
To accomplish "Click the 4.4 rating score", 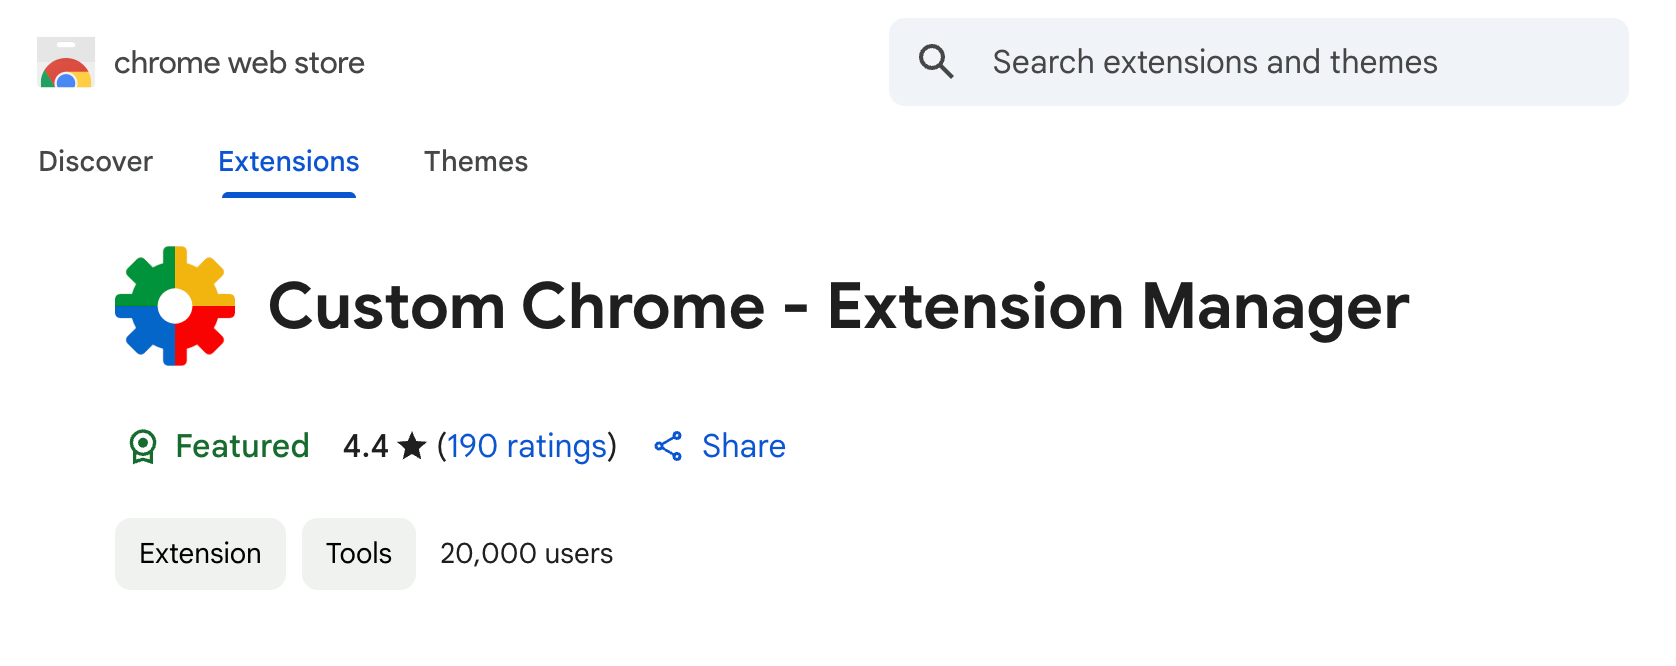I will (x=365, y=446).
